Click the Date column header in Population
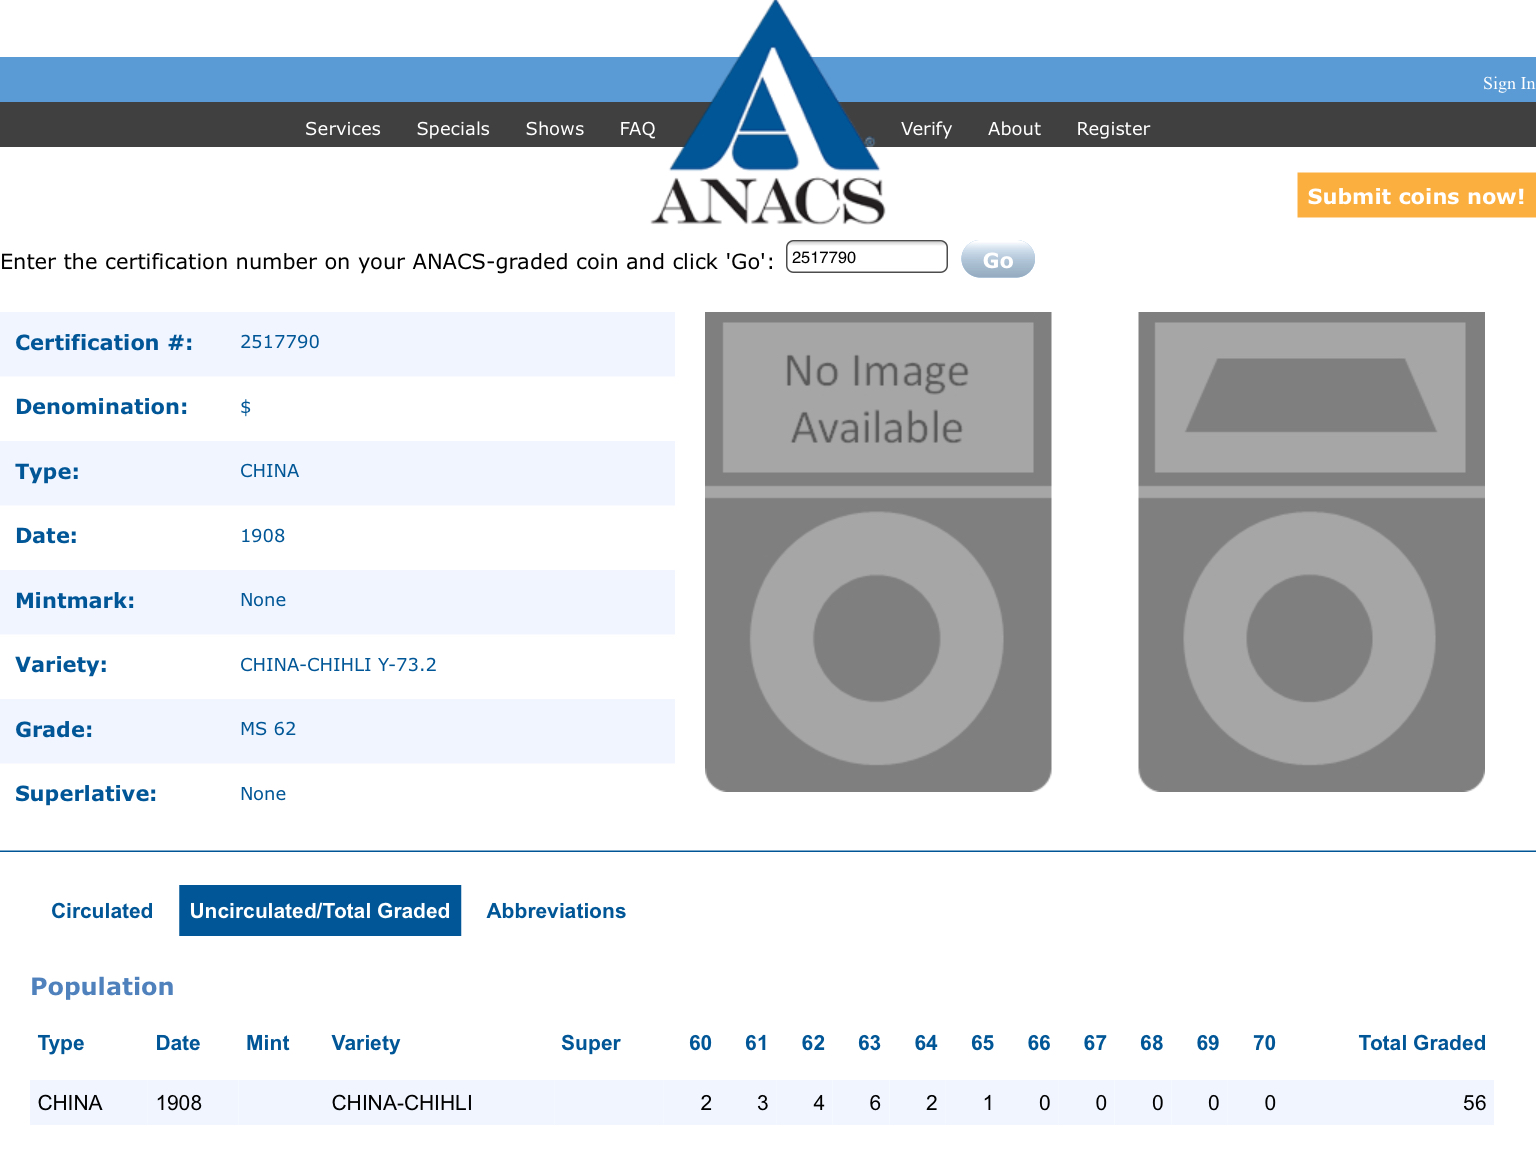Image resolution: width=1536 pixels, height=1166 pixels. (x=178, y=1043)
